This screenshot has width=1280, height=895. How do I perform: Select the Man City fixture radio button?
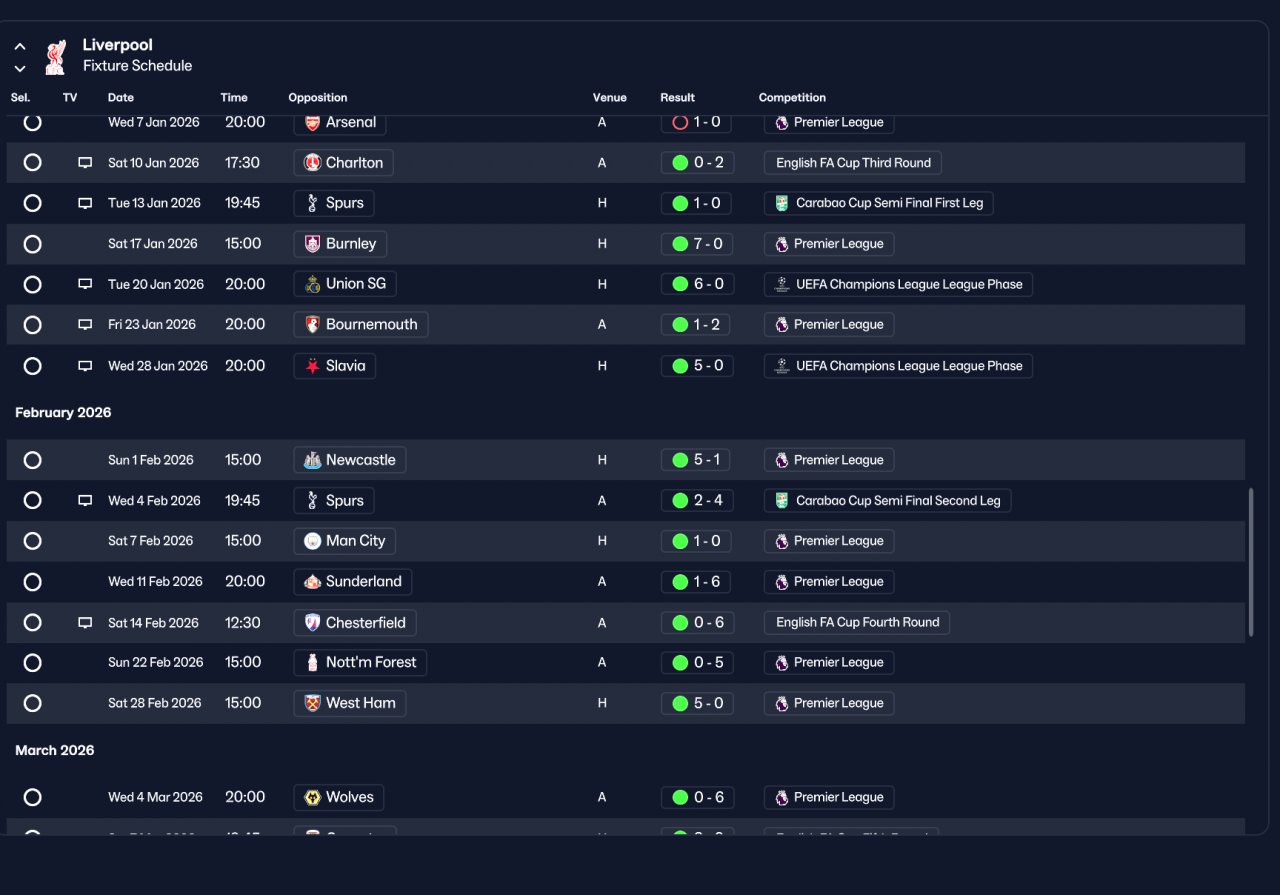tap(32, 541)
